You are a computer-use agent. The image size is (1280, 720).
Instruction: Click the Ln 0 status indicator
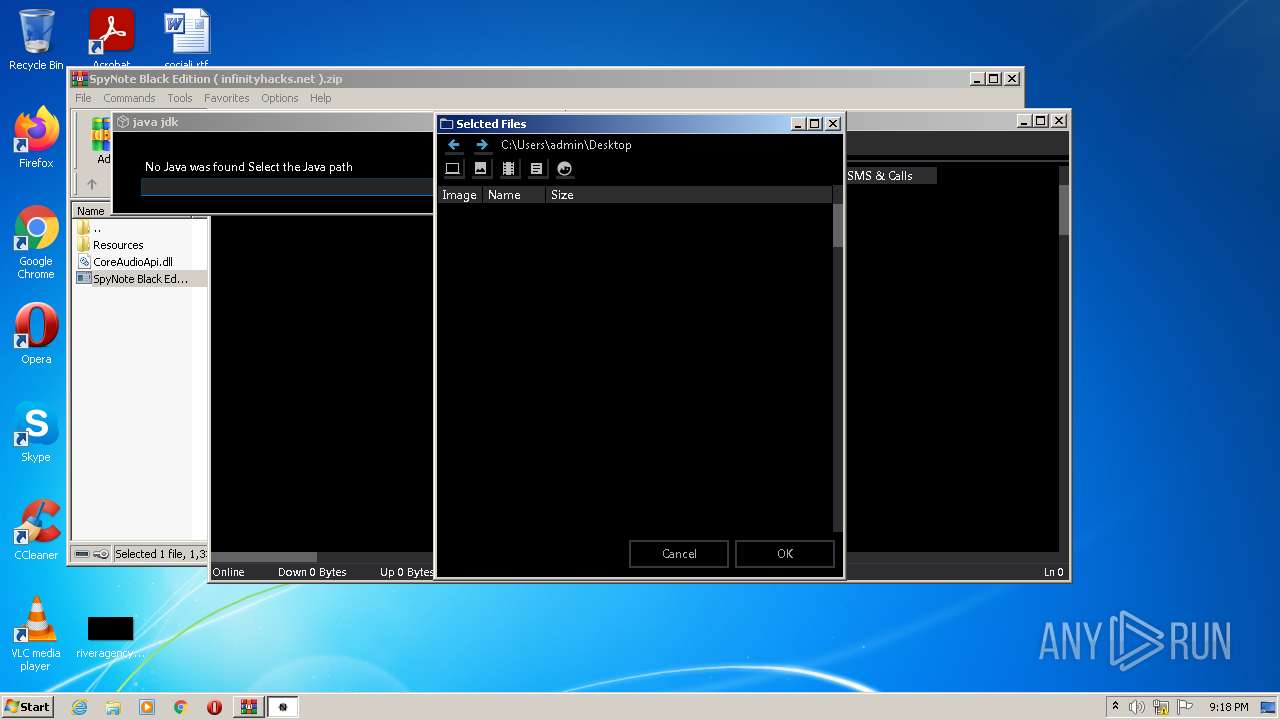pos(1054,572)
